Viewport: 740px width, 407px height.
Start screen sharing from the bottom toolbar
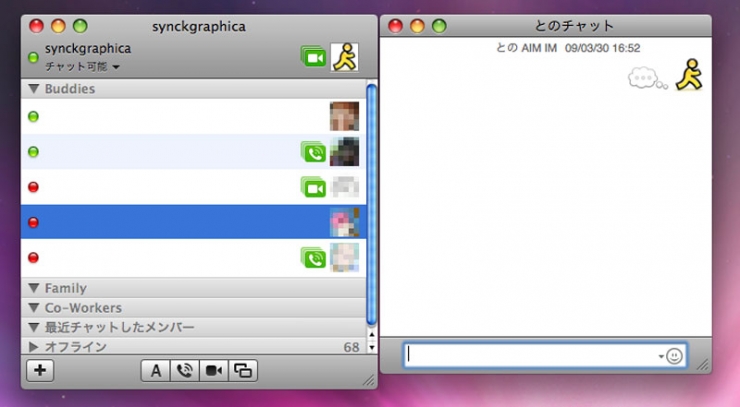tap(243, 371)
